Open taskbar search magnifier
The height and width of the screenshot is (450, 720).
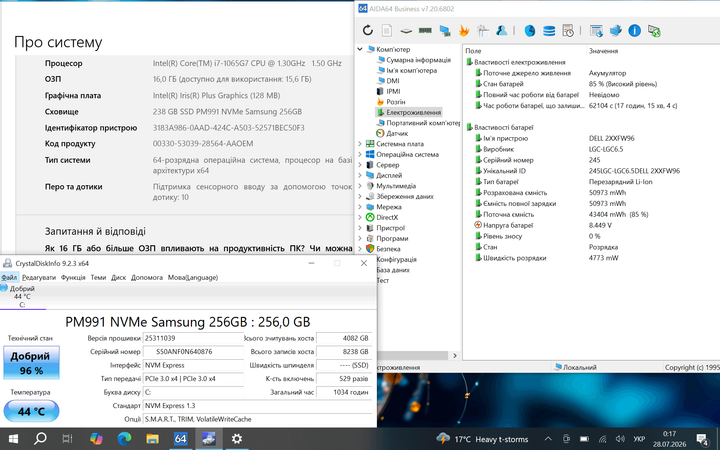point(40,439)
